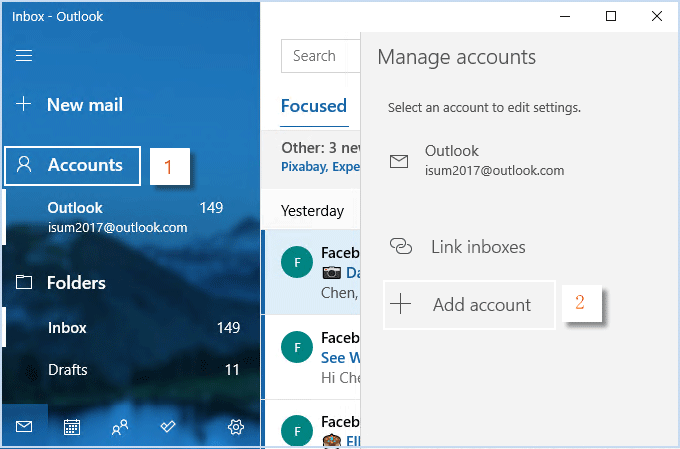The height and width of the screenshot is (449, 680).
Task: Maximize the Outlook window
Action: click(611, 16)
